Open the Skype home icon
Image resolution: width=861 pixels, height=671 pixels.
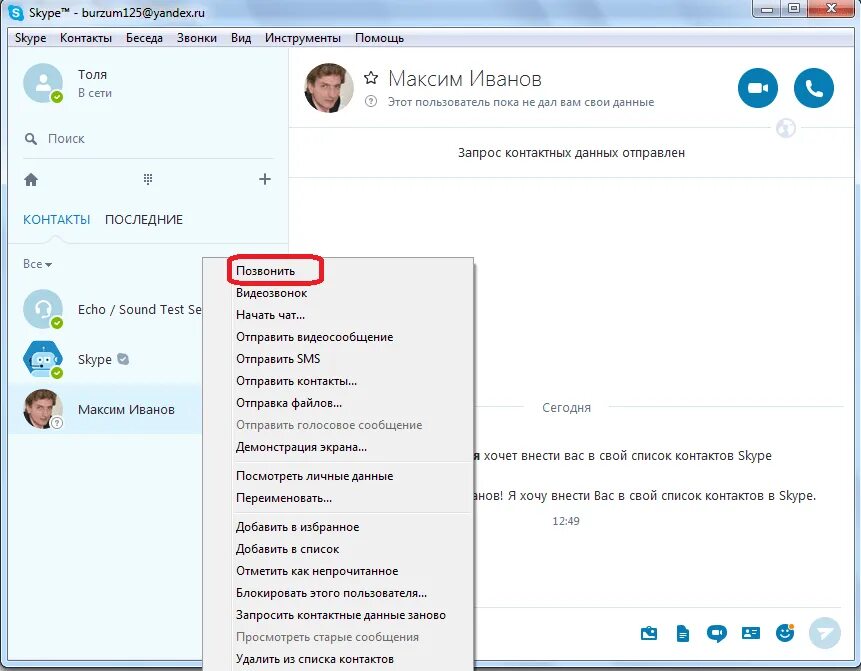click(x=31, y=180)
